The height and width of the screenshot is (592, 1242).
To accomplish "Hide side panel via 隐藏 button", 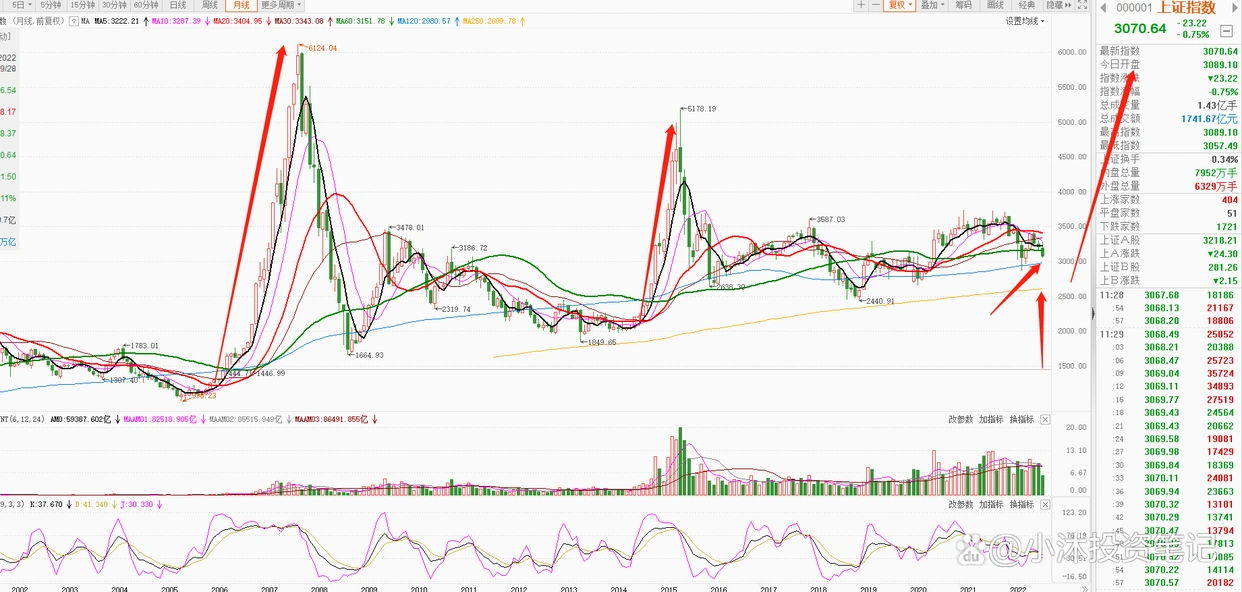I will click(x=1059, y=5).
